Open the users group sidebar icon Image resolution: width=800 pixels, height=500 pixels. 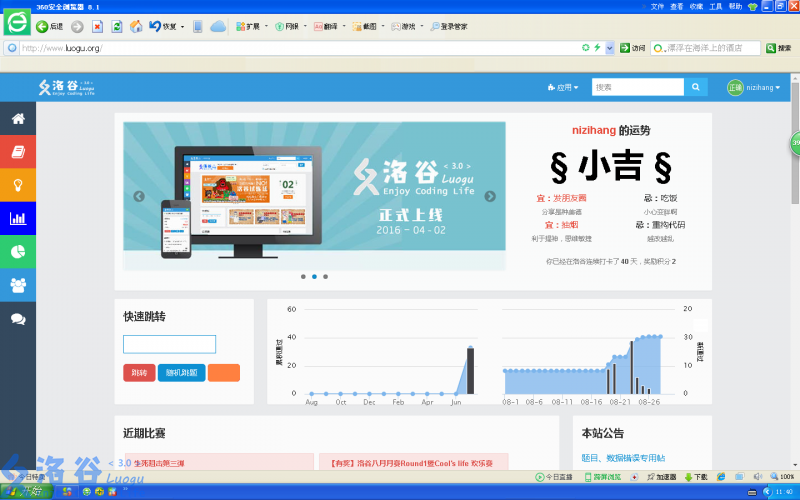pyautogui.click(x=18, y=285)
